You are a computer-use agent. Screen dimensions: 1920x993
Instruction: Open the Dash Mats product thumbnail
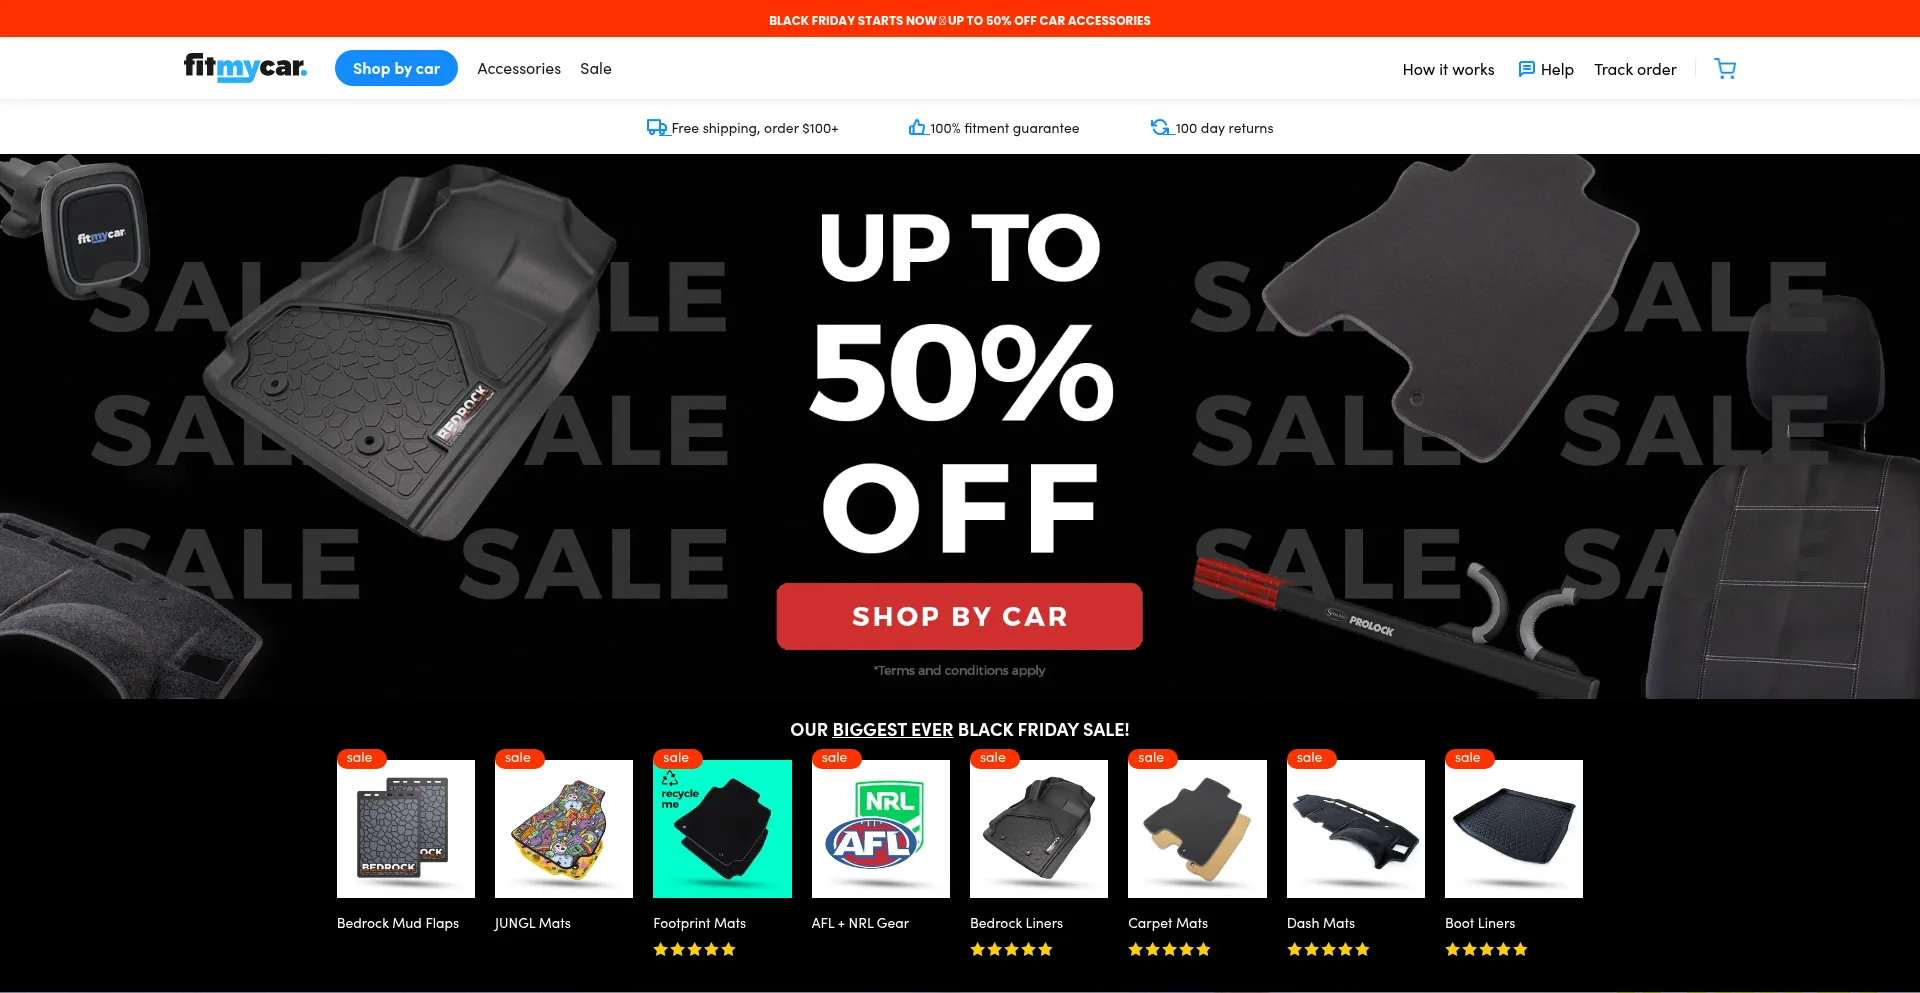(x=1356, y=829)
